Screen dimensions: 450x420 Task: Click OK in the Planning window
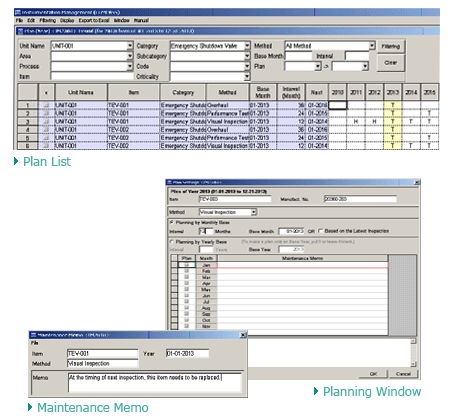[x=373, y=374]
